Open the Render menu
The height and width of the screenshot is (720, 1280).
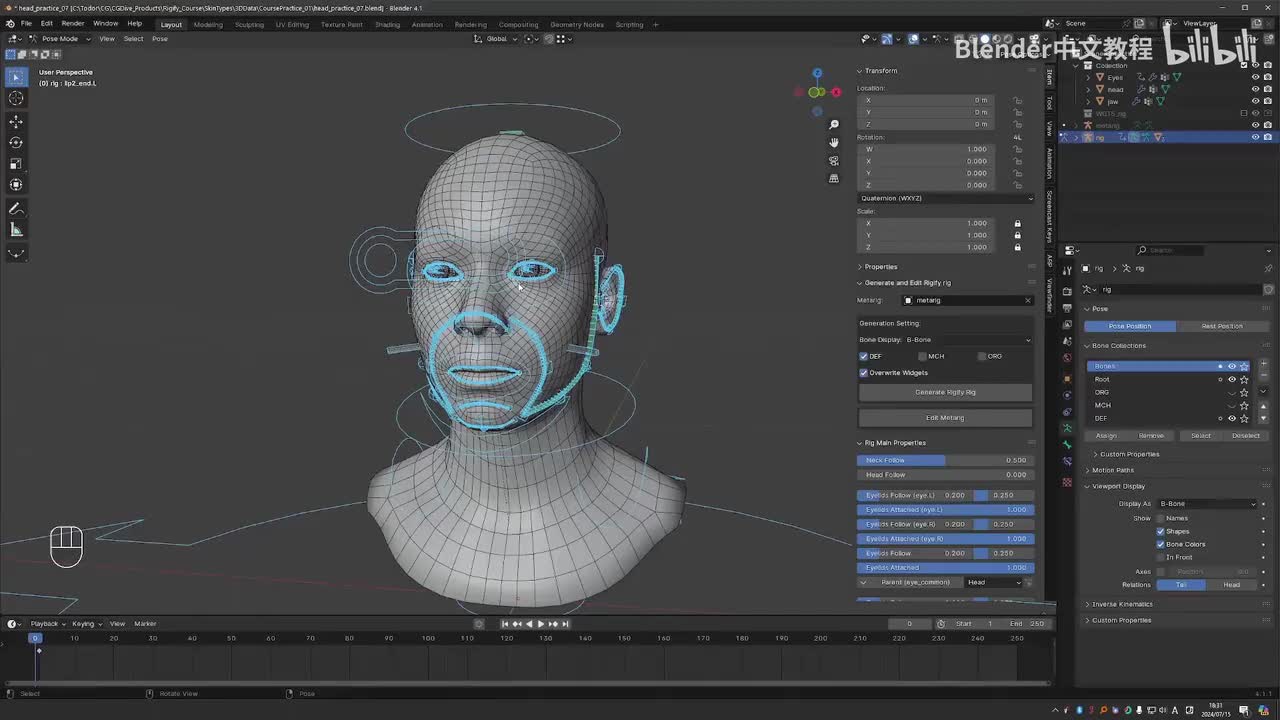click(x=73, y=23)
